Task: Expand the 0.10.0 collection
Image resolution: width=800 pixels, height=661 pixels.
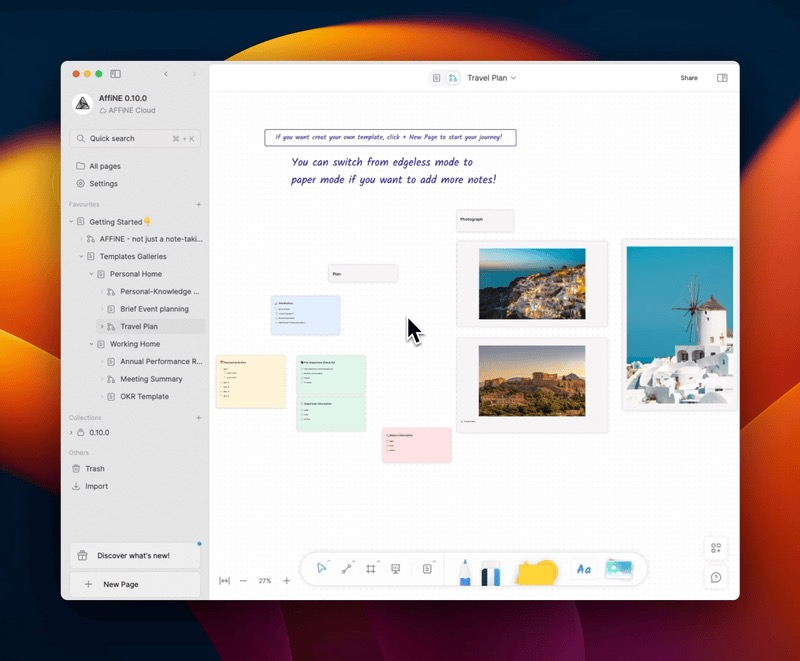Action: (71, 433)
